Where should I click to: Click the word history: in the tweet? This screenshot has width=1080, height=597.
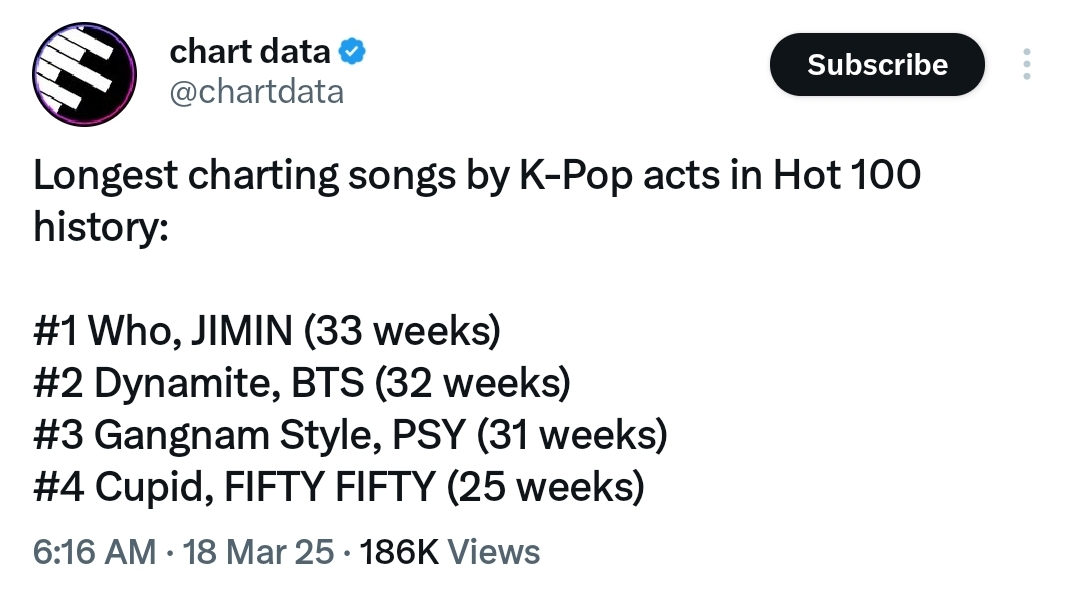click(101, 227)
